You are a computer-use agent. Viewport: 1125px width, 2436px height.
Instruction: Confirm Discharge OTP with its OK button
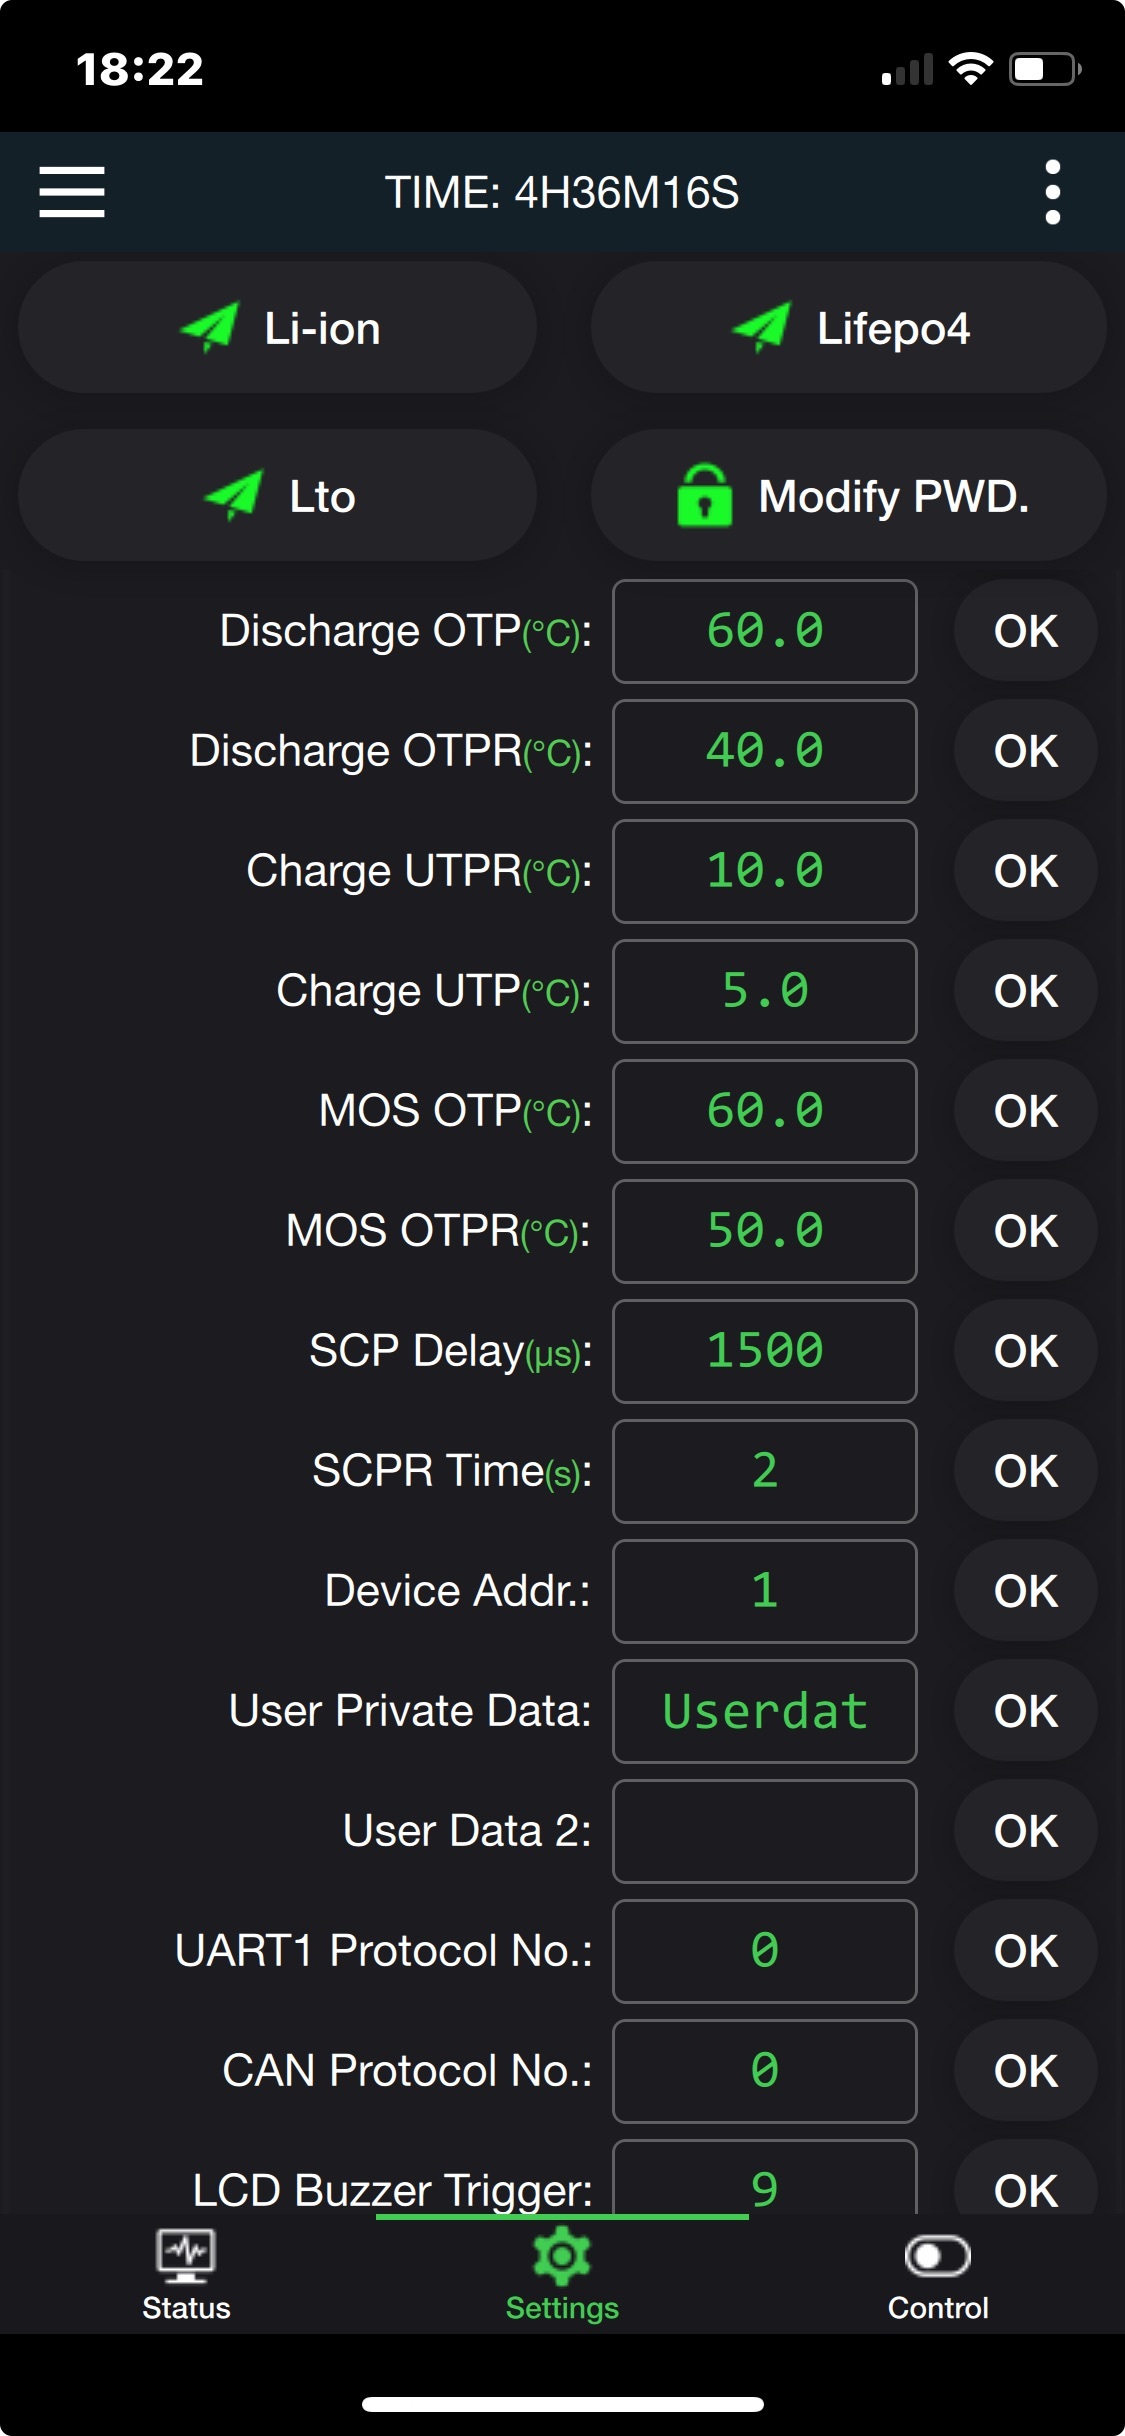point(1025,631)
